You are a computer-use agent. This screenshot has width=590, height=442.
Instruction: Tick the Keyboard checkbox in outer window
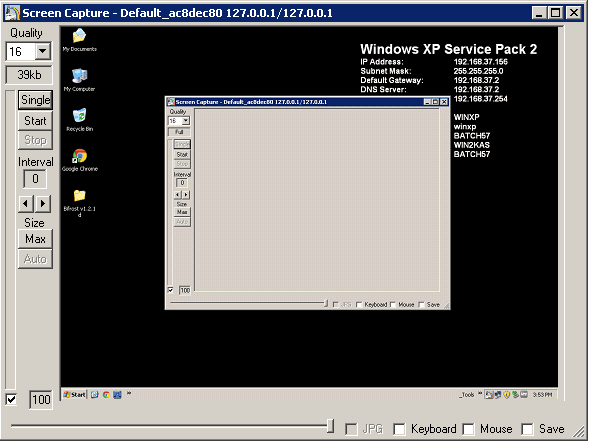(399, 429)
